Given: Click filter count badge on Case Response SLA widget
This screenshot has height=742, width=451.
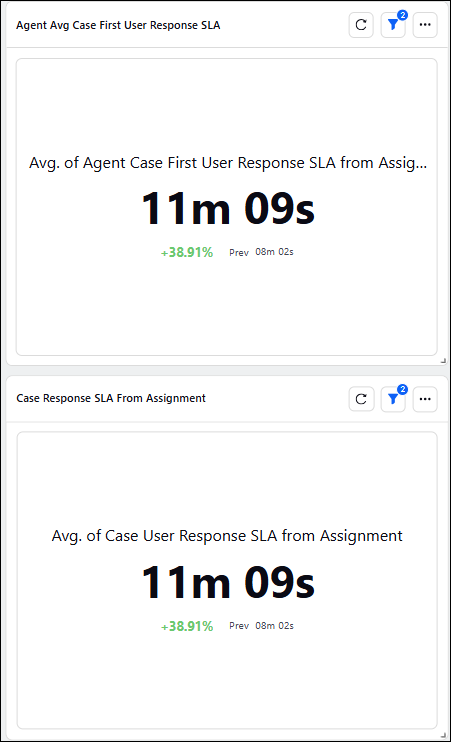Looking at the screenshot, I should (x=402, y=389).
